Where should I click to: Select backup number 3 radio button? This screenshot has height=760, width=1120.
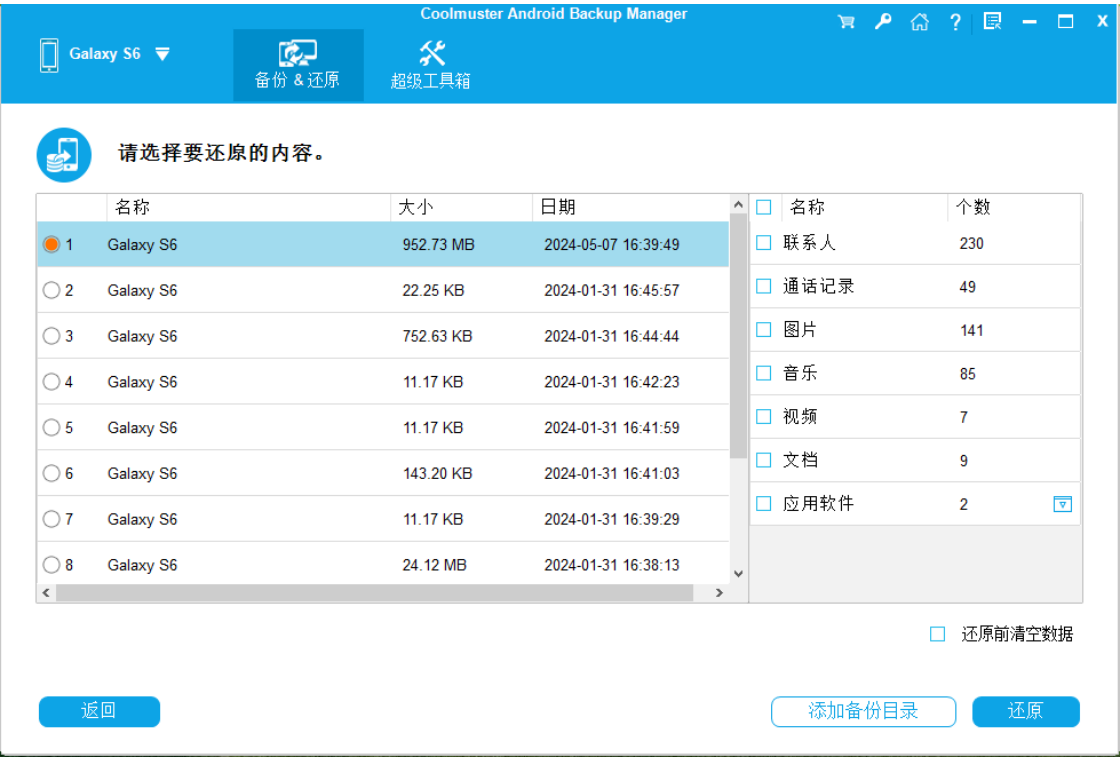point(51,336)
